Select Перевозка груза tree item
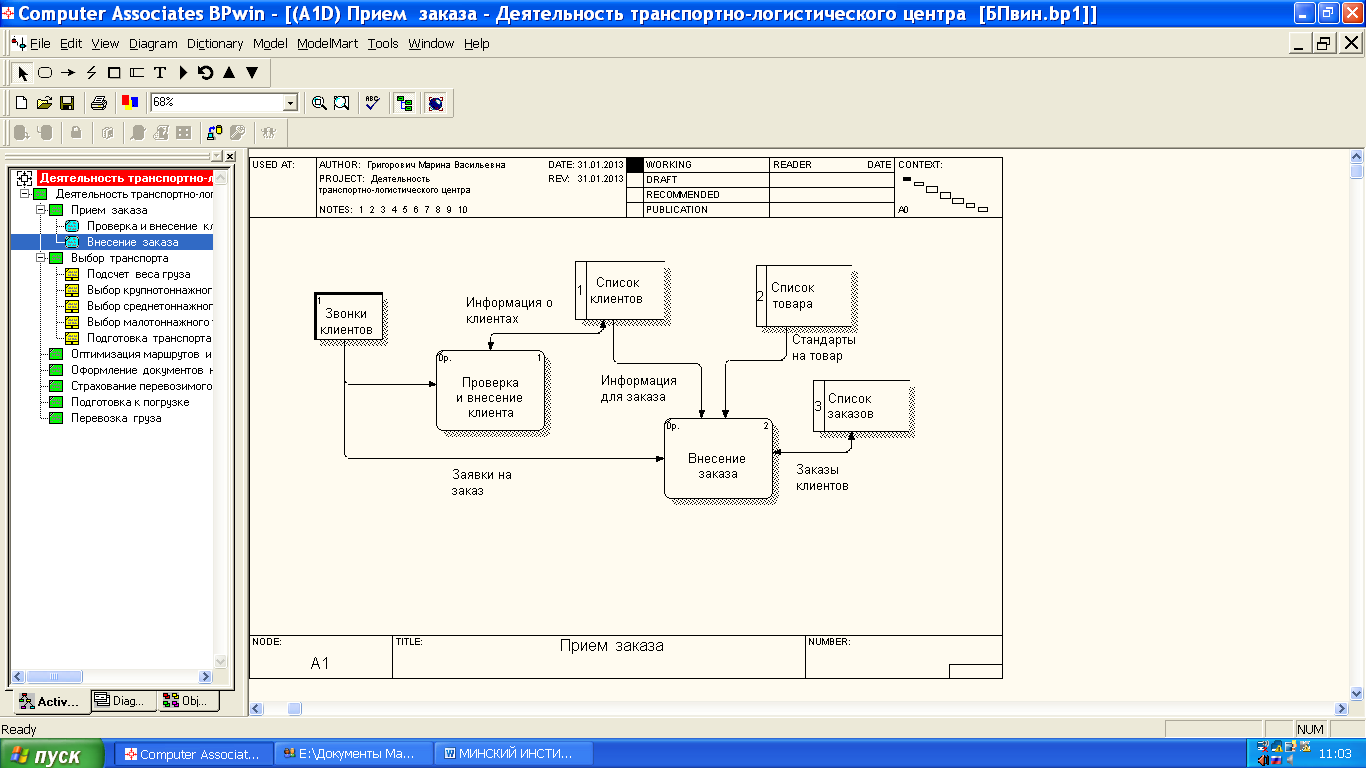This screenshot has width=1366, height=768. tap(116, 418)
